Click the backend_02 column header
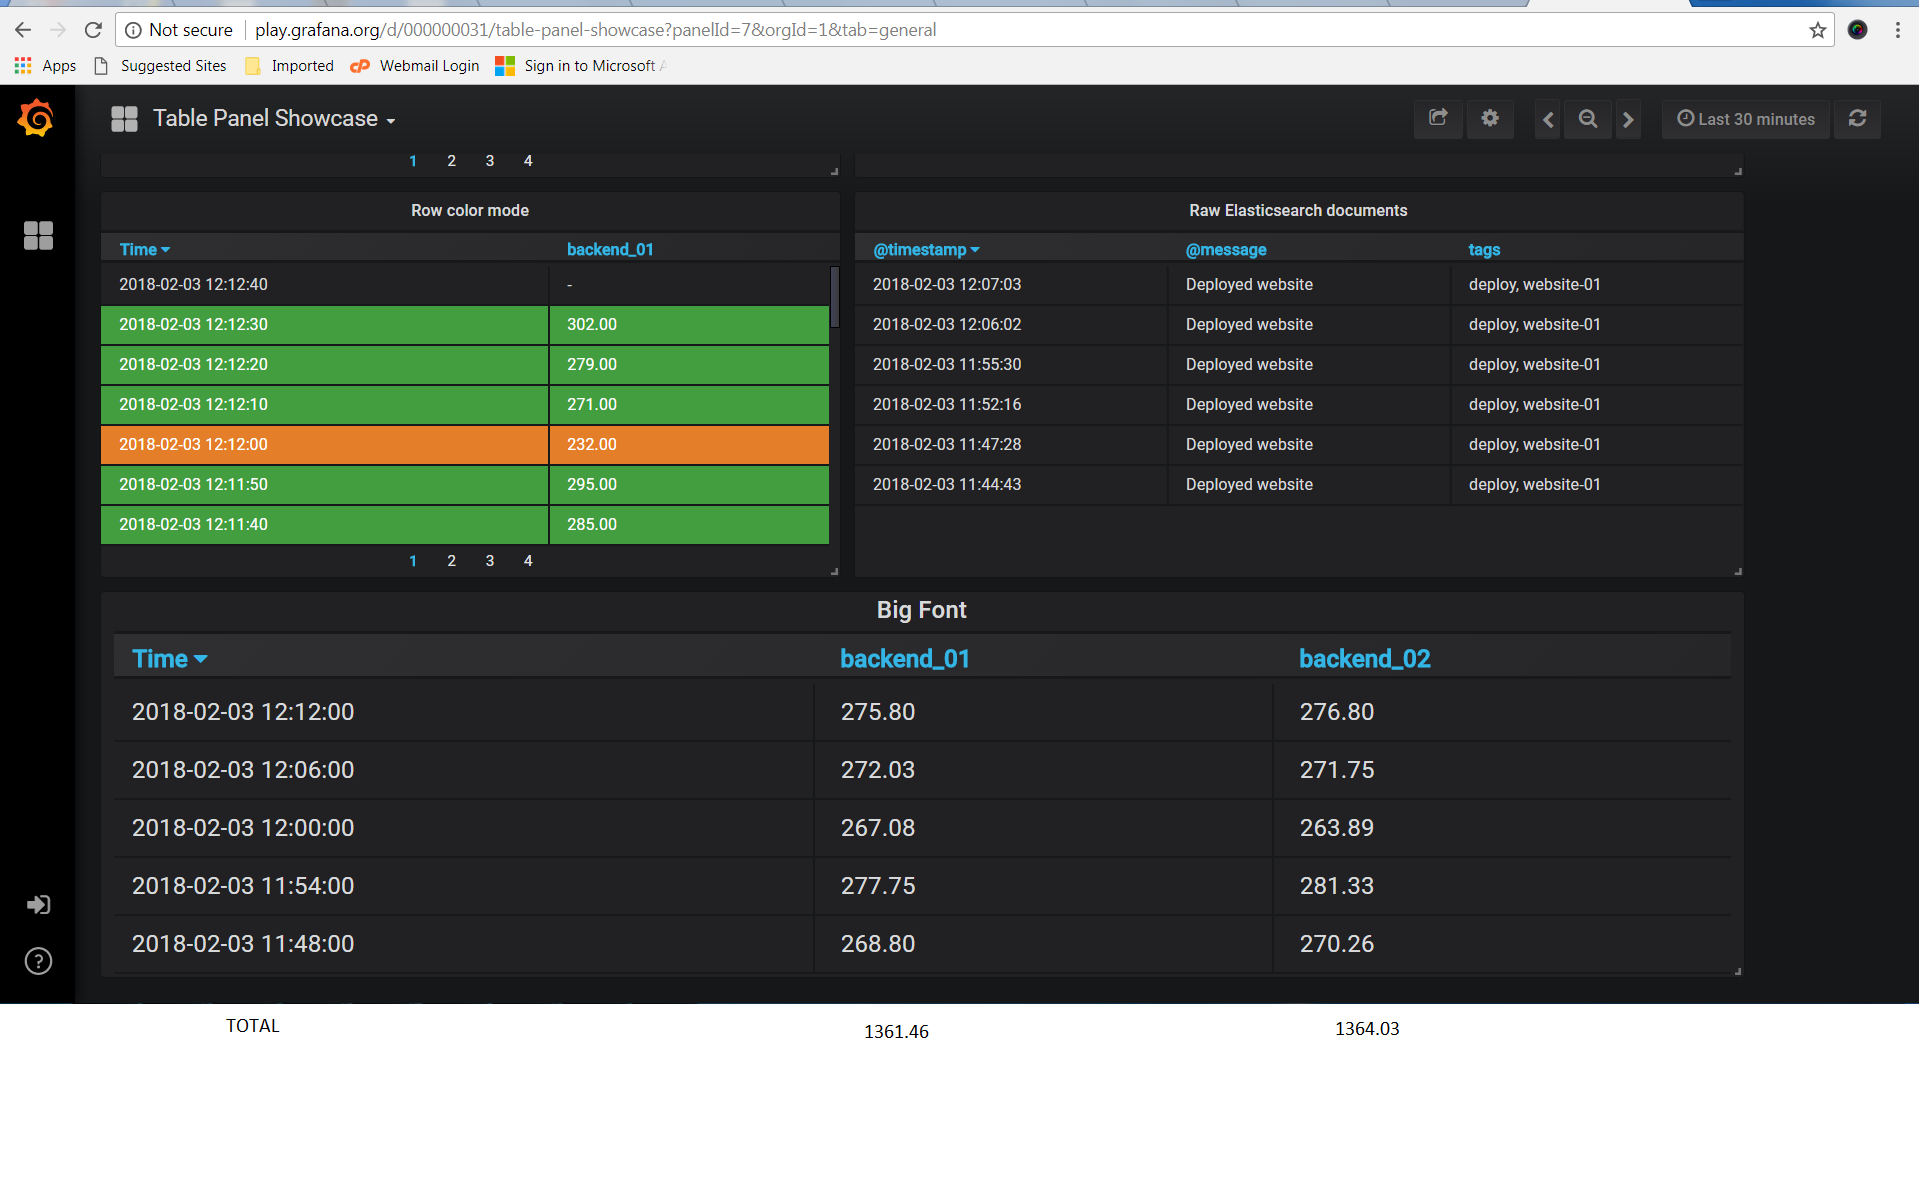The width and height of the screenshot is (1923, 1187). click(x=1364, y=659)
